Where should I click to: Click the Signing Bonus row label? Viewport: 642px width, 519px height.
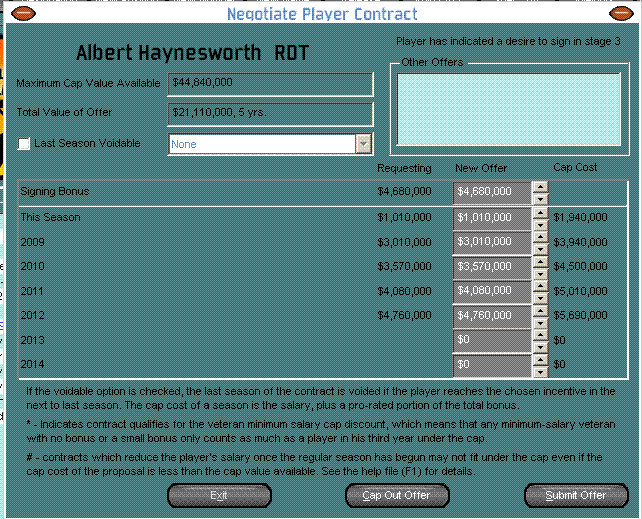(x=55, y=192)
